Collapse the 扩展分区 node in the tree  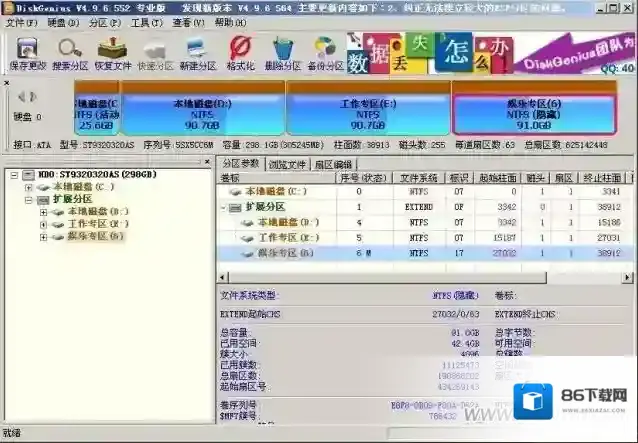[x=28, y=200]
